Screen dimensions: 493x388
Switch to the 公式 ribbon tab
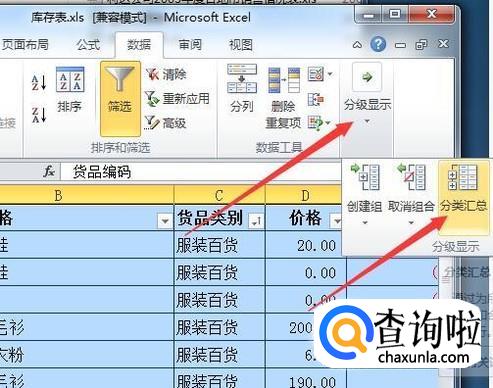click(88, 45)
